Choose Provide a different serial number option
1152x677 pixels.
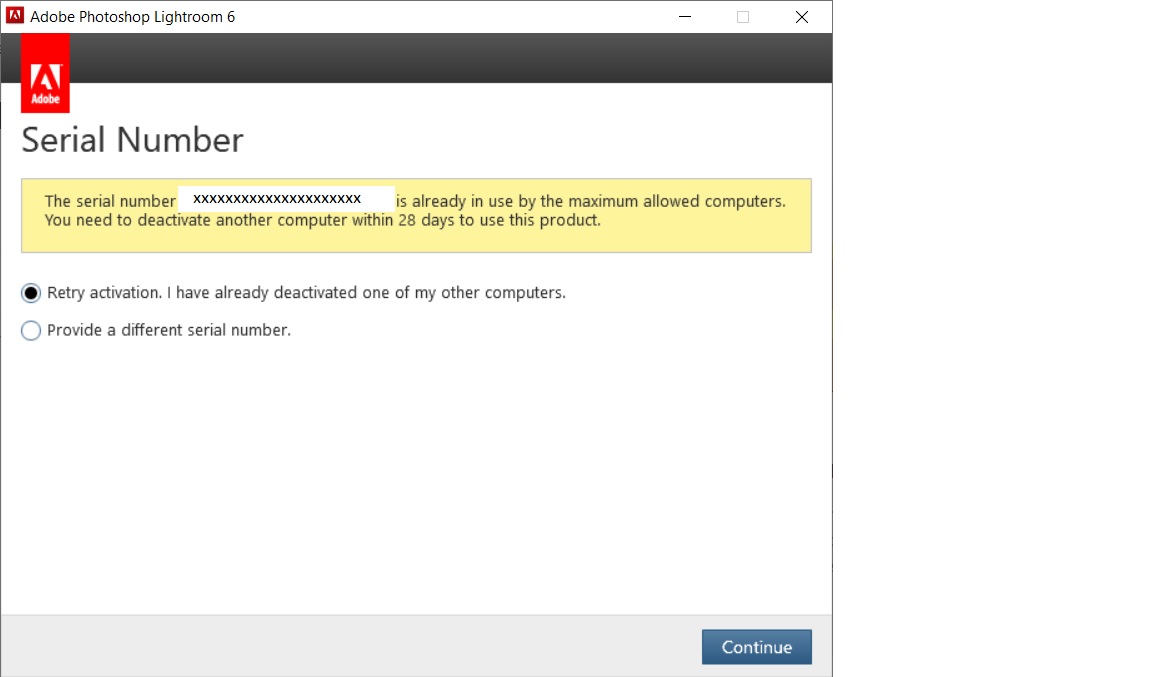pyautogui.click(x=31, y=331)
